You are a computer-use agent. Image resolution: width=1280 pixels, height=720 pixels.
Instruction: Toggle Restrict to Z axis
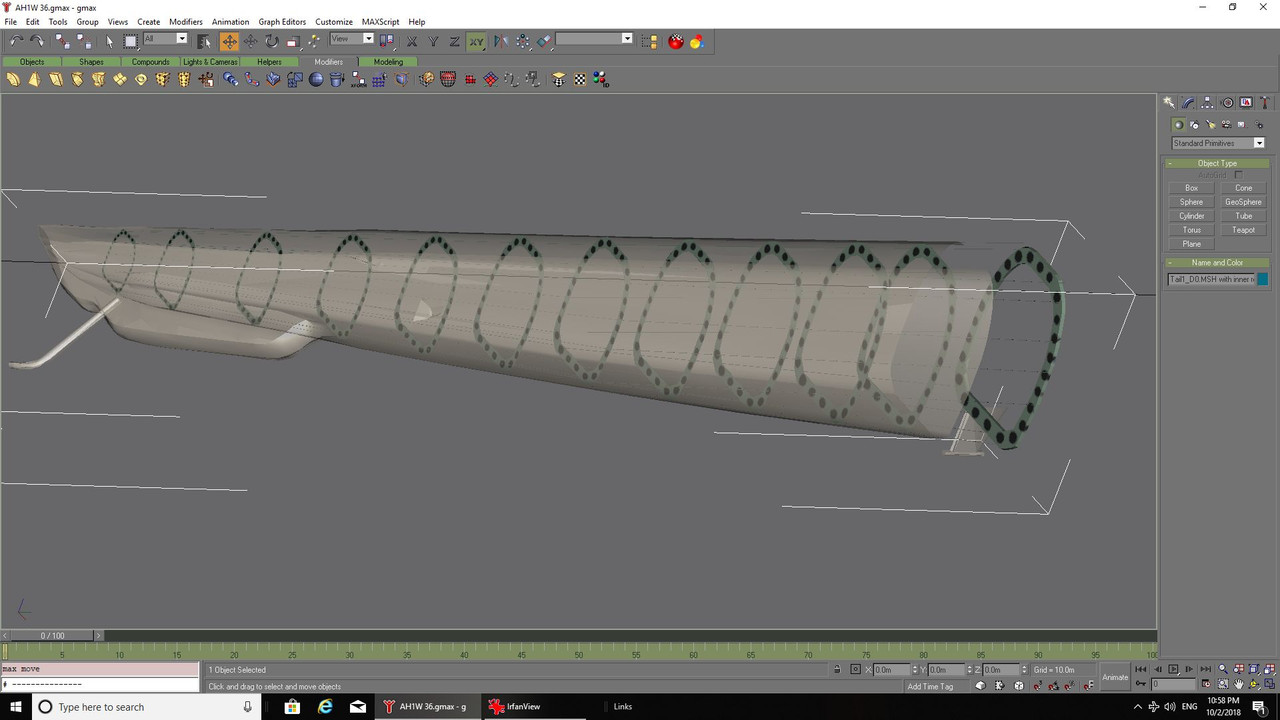coord(454,41)
